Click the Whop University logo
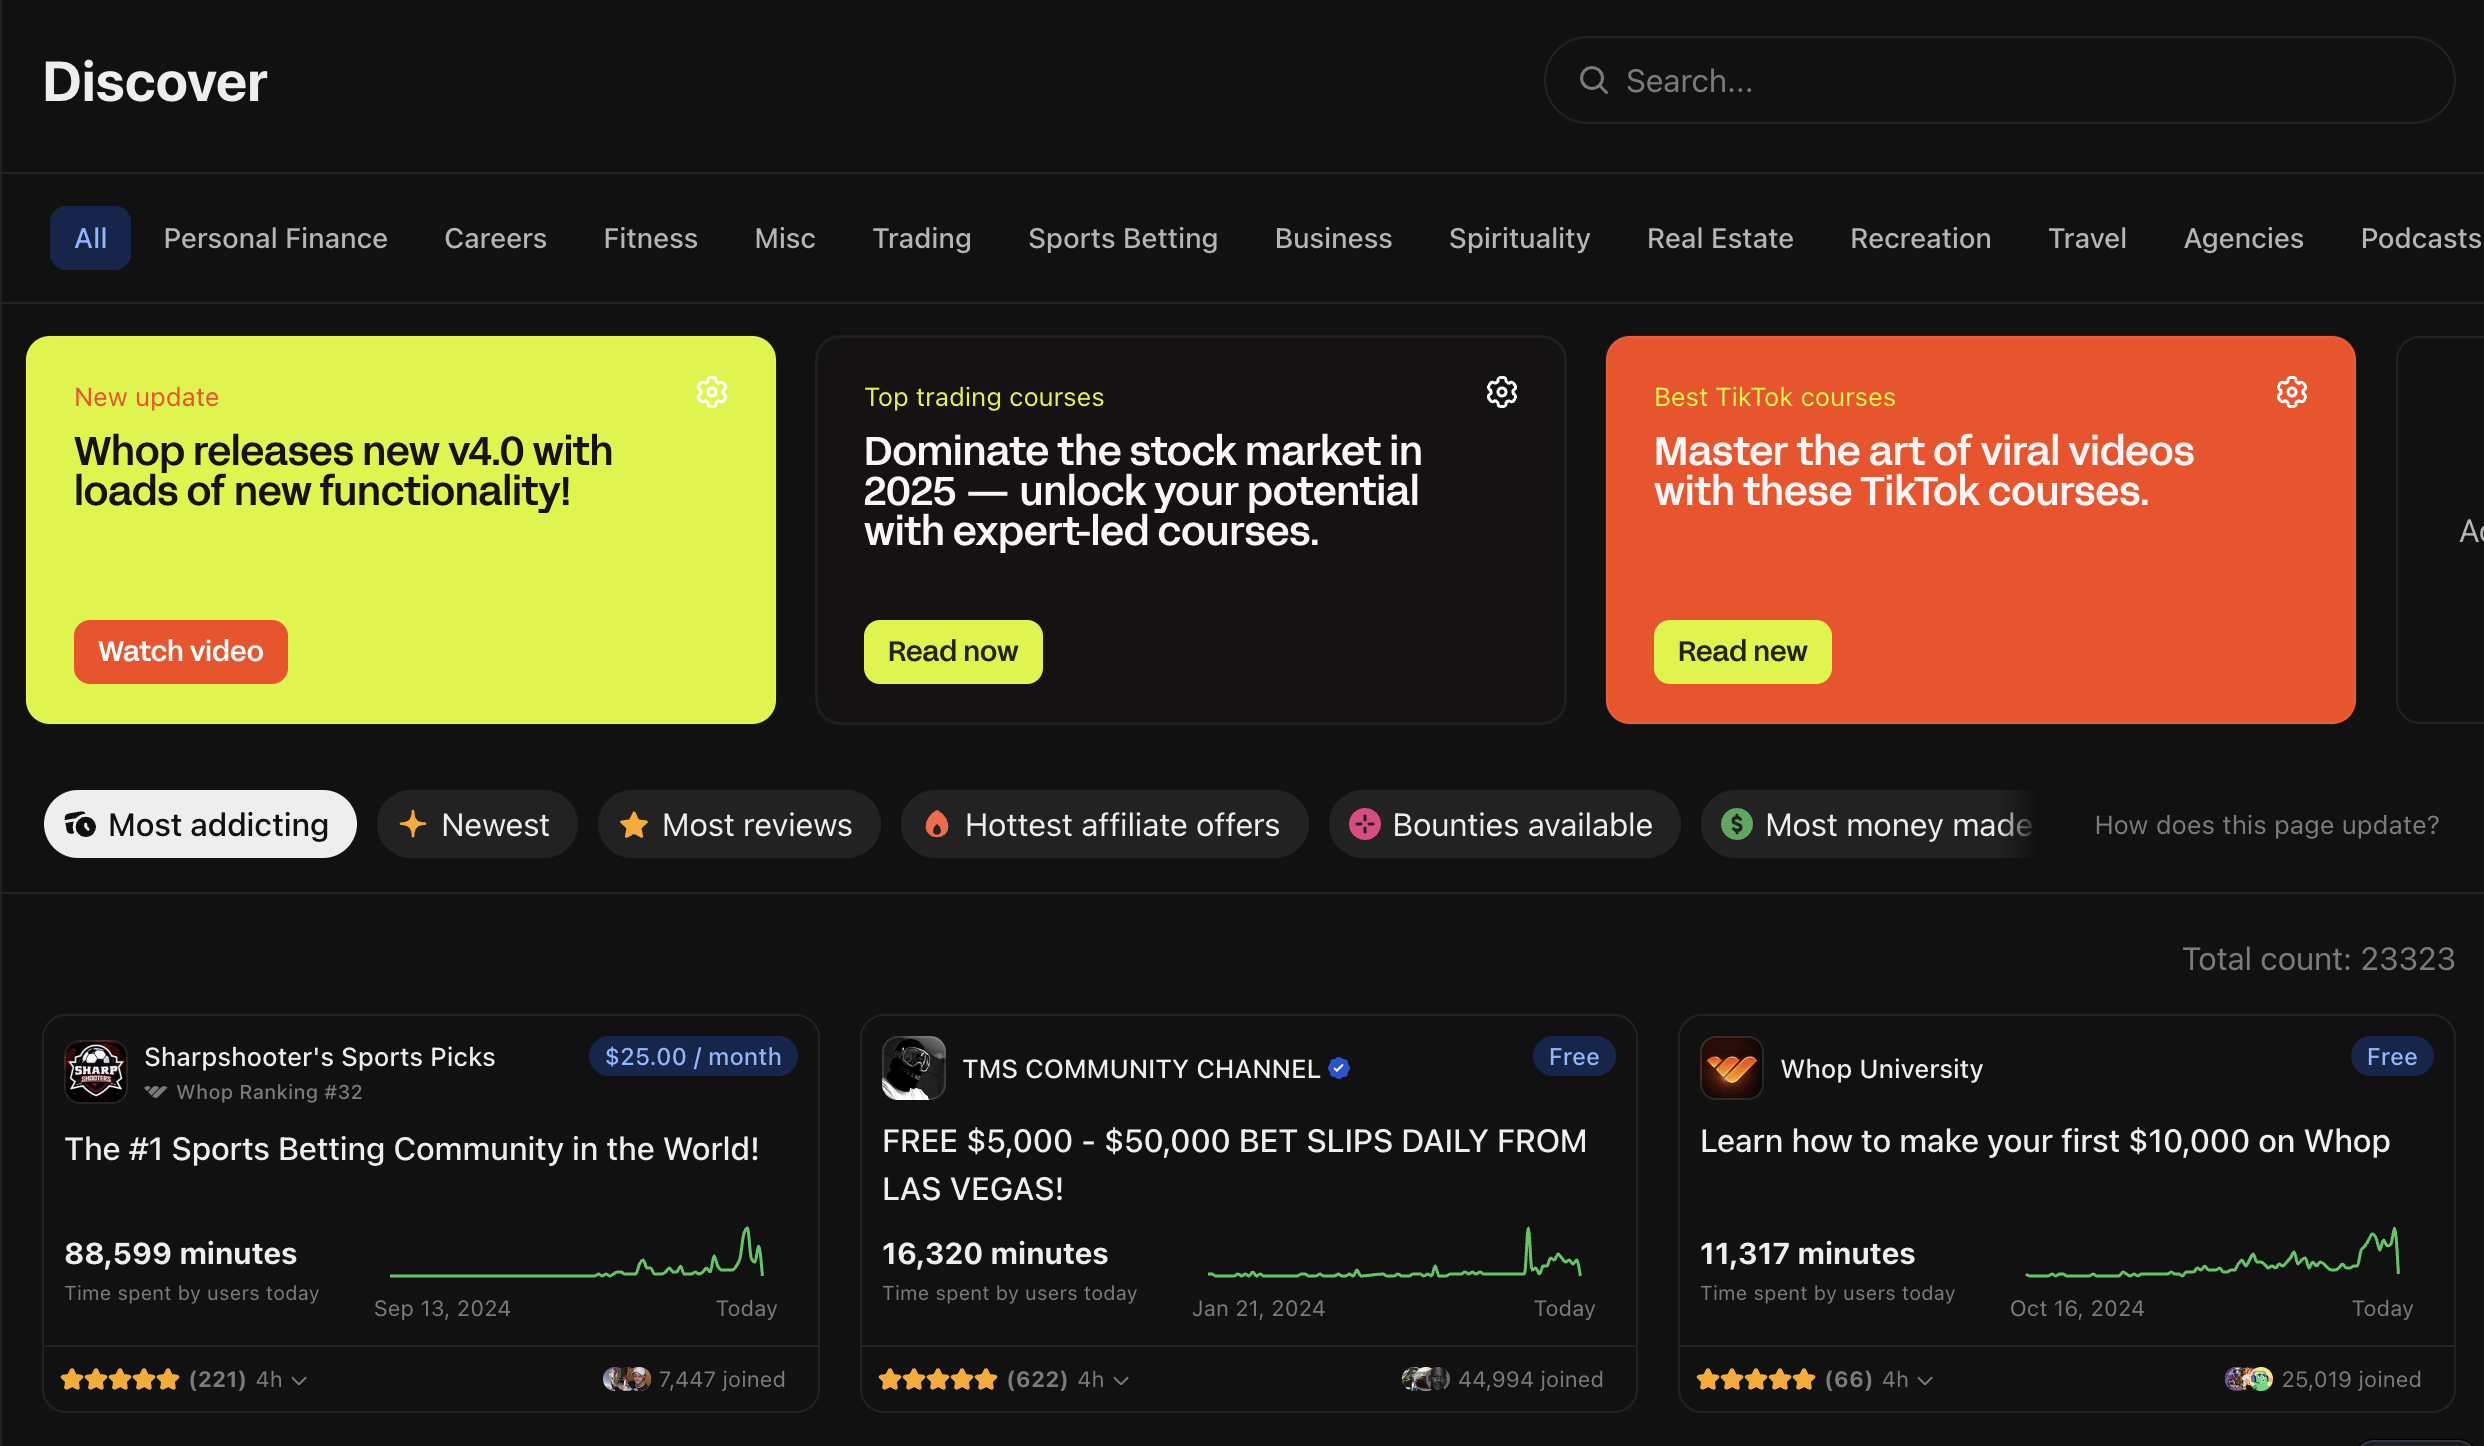2484x1446 pixels. (x=1730, y=1068)
